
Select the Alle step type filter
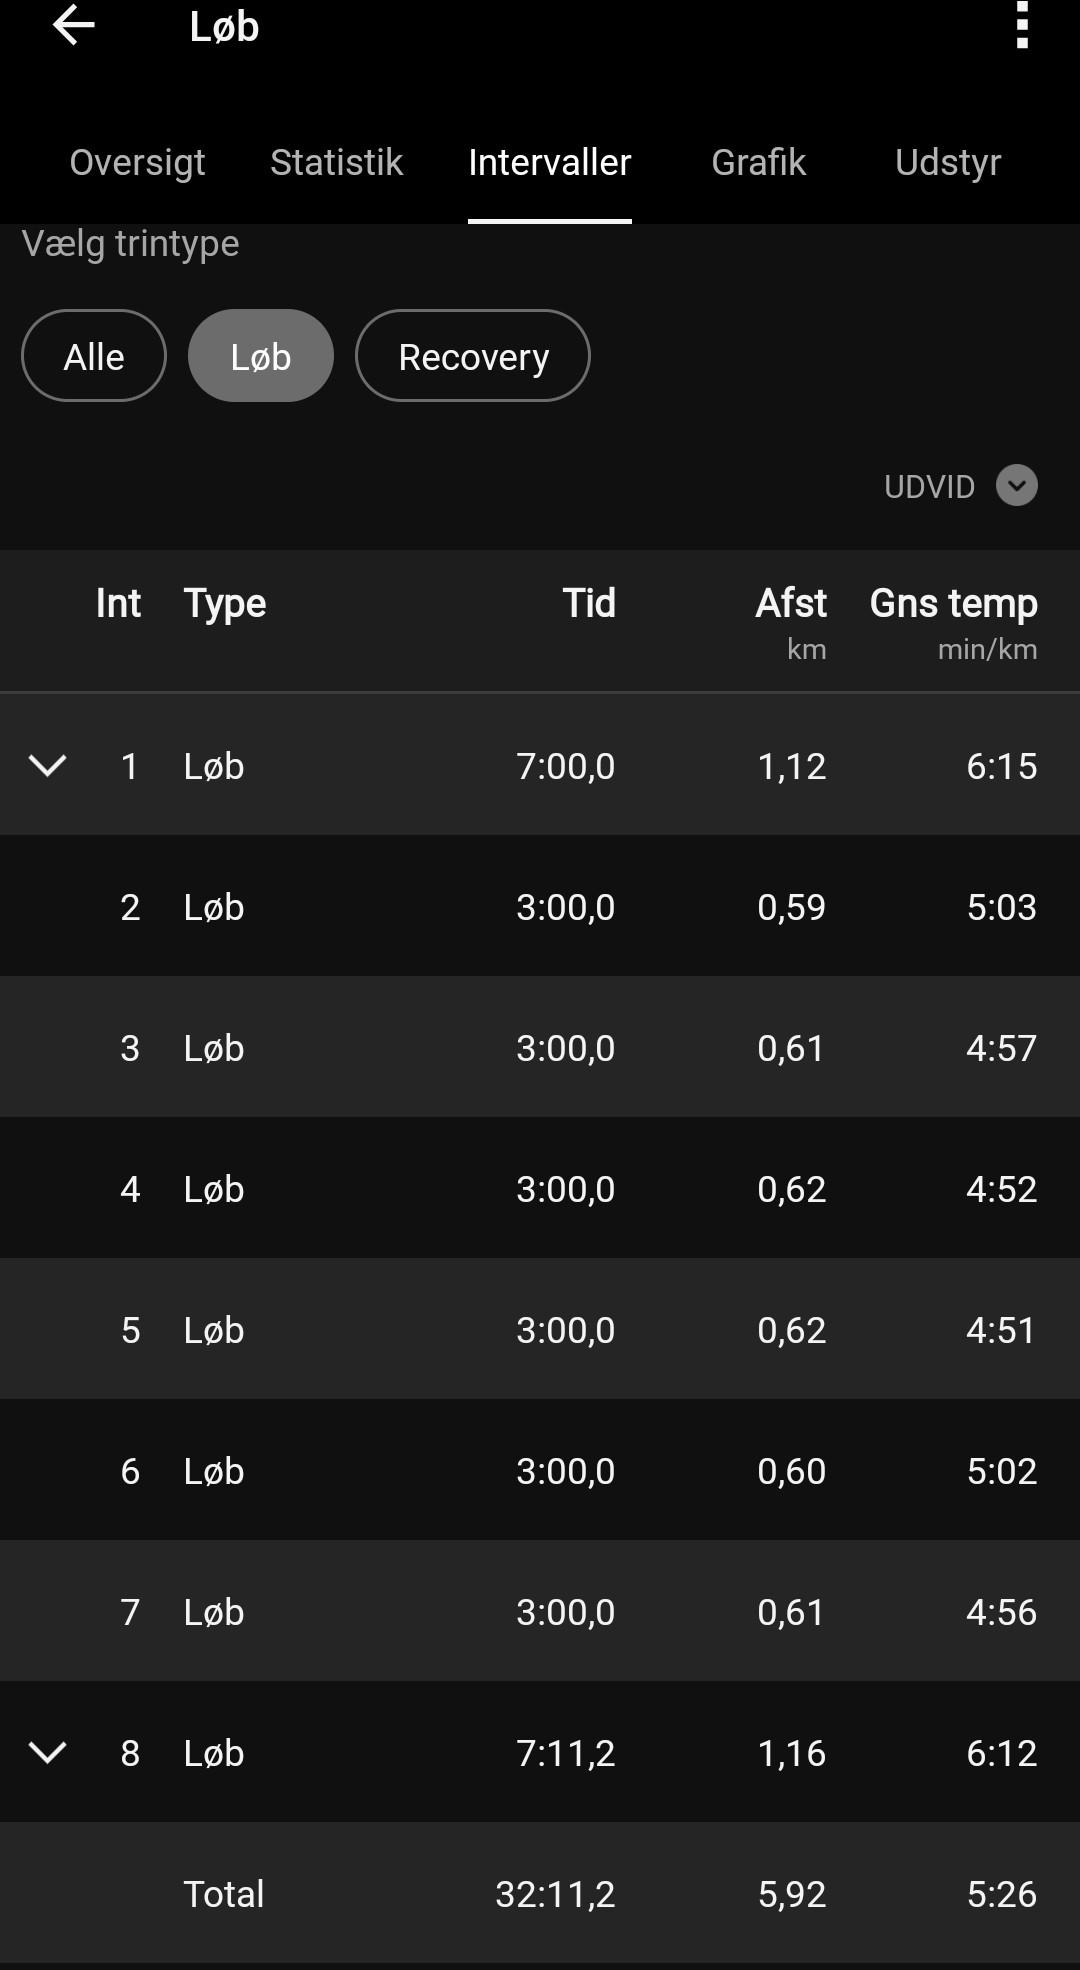coord(94,356)
